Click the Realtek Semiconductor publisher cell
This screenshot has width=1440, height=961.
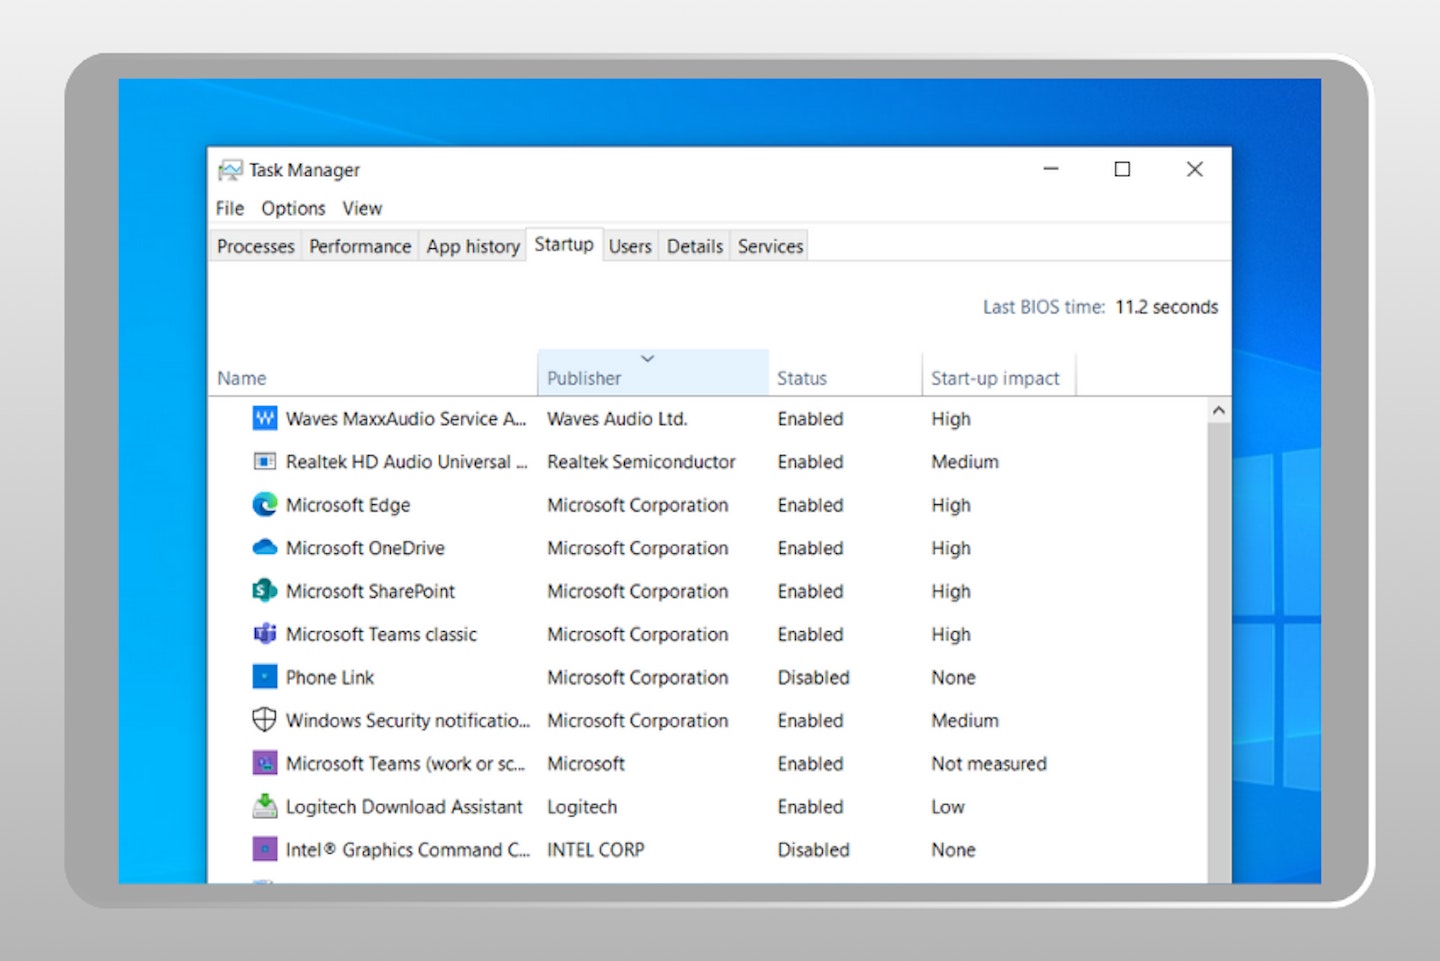click(641, 461)
